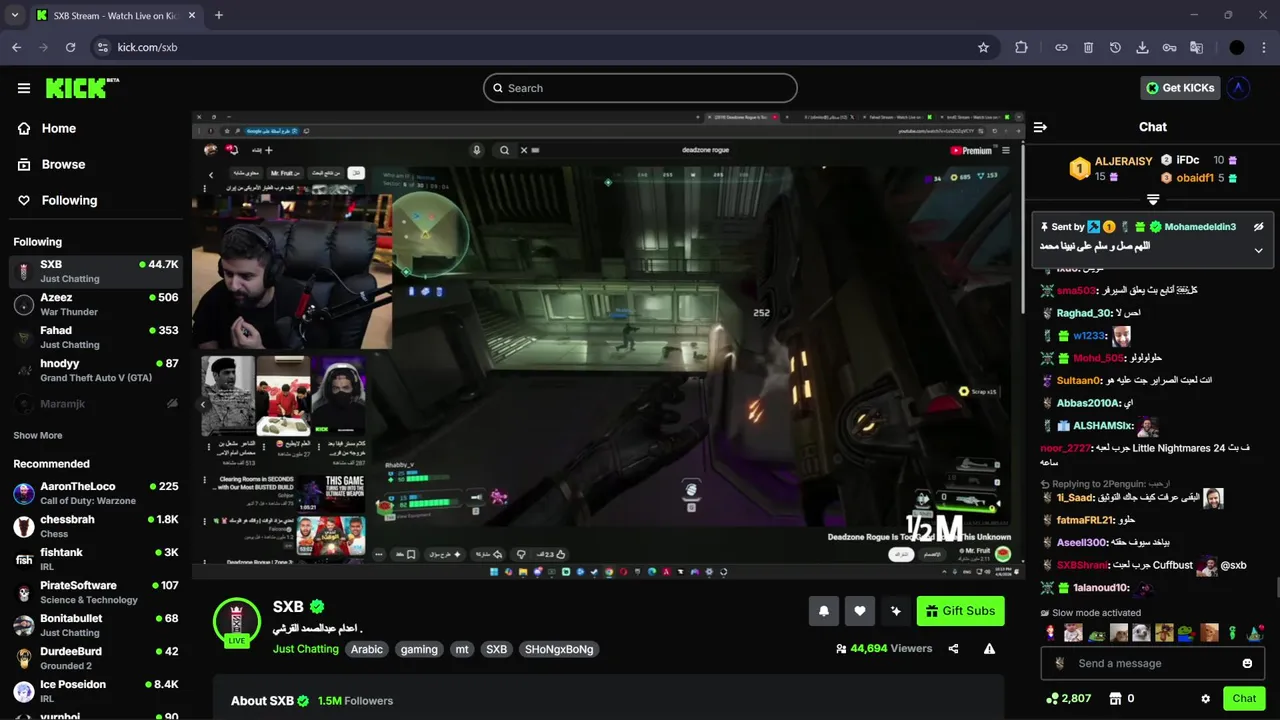1280x720 pixels.
Task: Click the ALJERAISY top gifter name
Action: 1123,161
